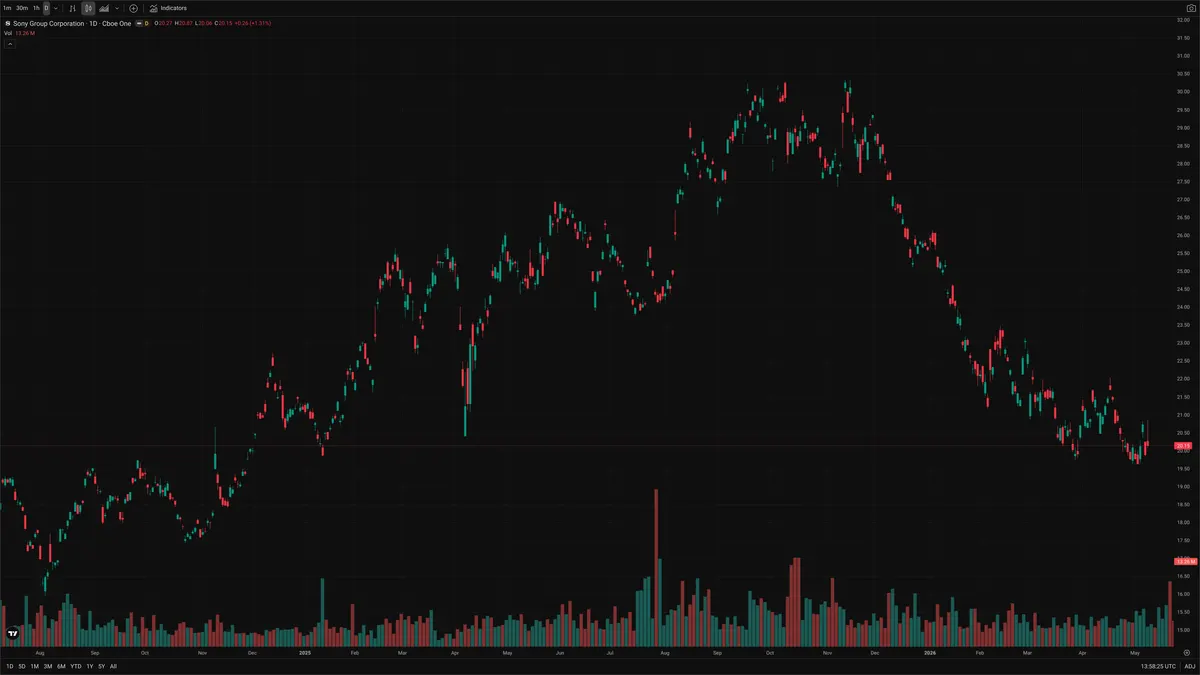The height and width of the screenshot is (675, 1200).
Task: Select the Candles chart style icon
Action: [88, 8]
